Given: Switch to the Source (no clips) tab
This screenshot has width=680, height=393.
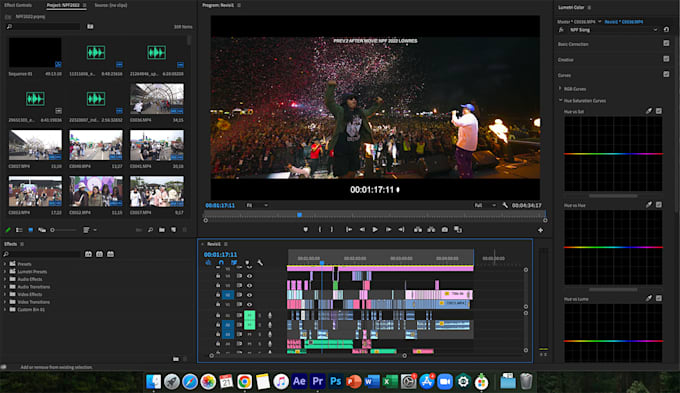Looking at the screenshot, I should pos(111,5).
